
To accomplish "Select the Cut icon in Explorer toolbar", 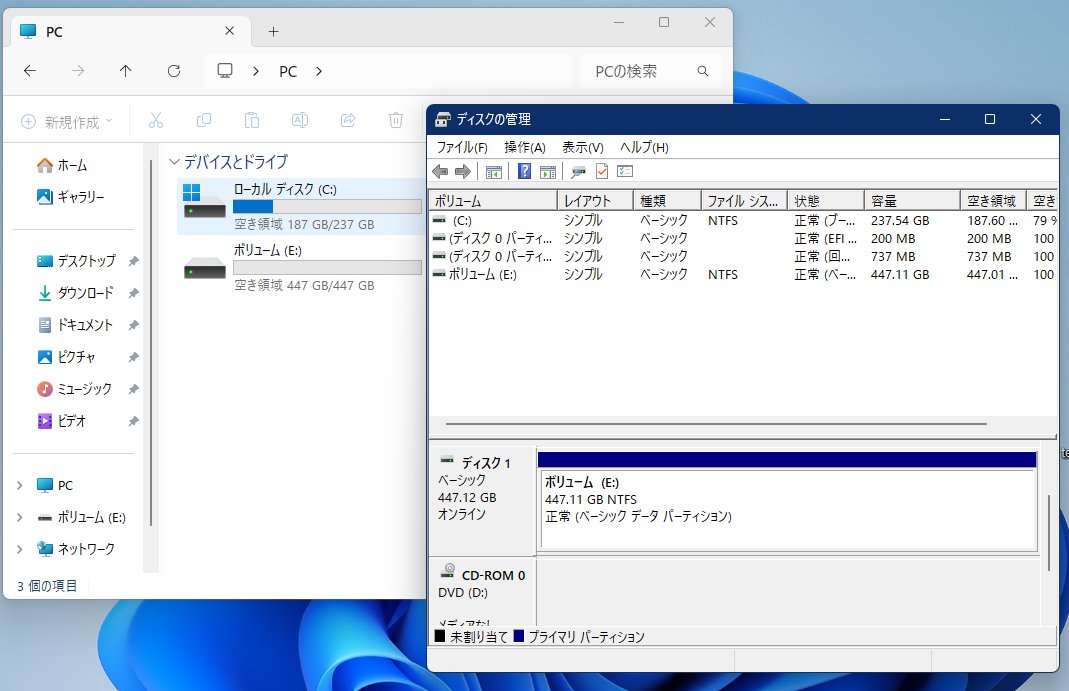I will coord(155,120).
